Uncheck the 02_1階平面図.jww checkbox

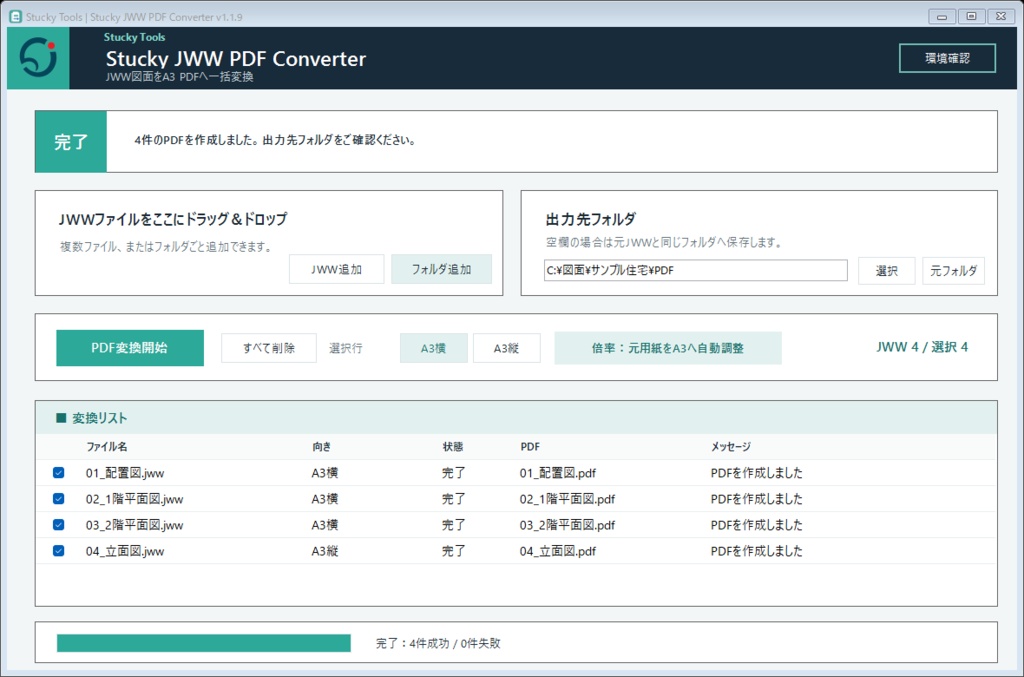tap(59, 499)
